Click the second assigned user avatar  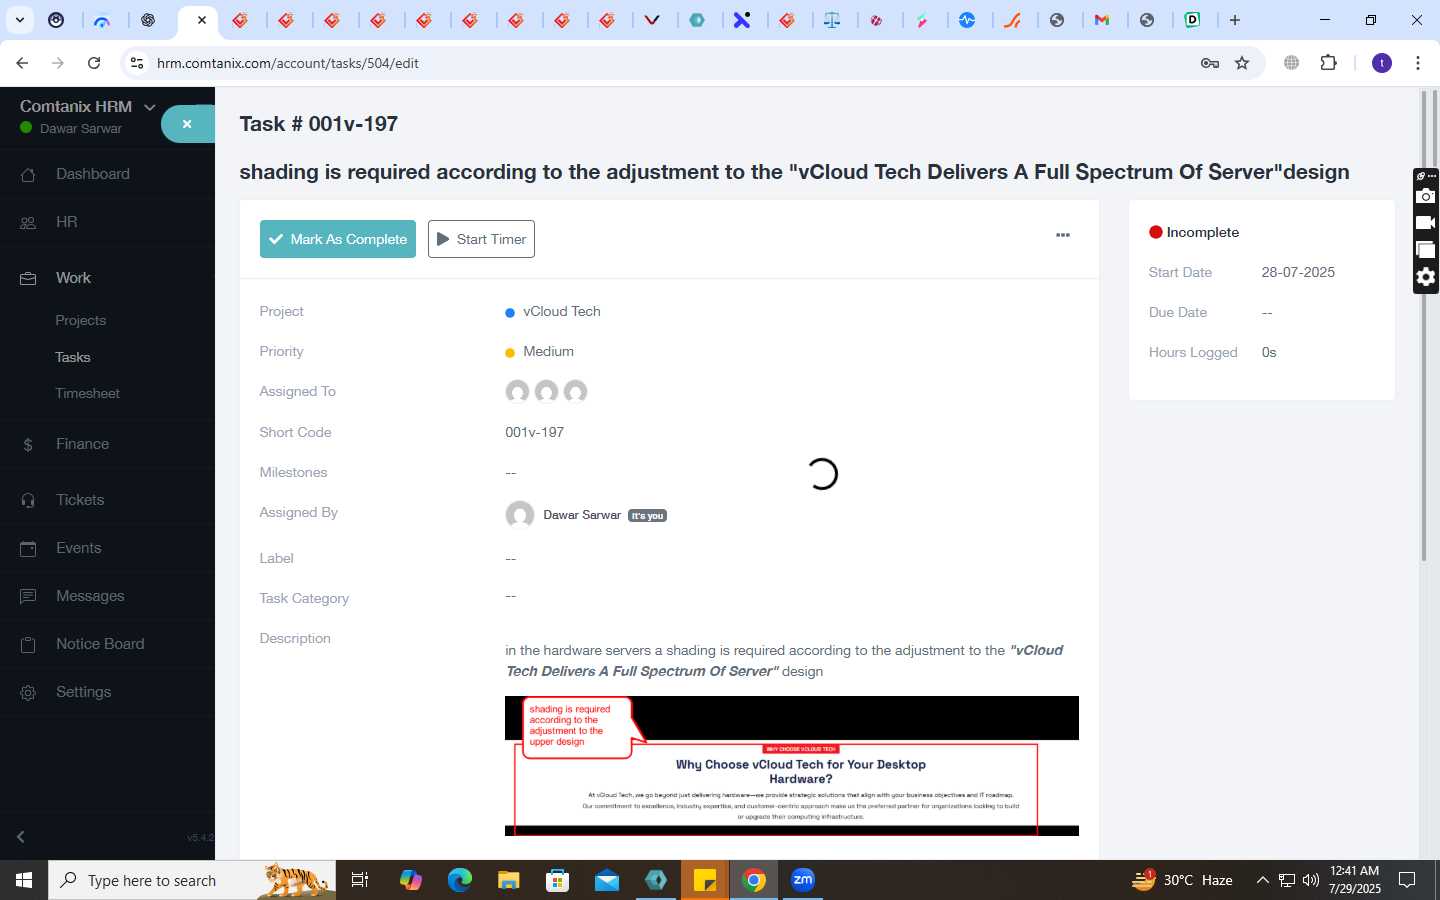546,392
